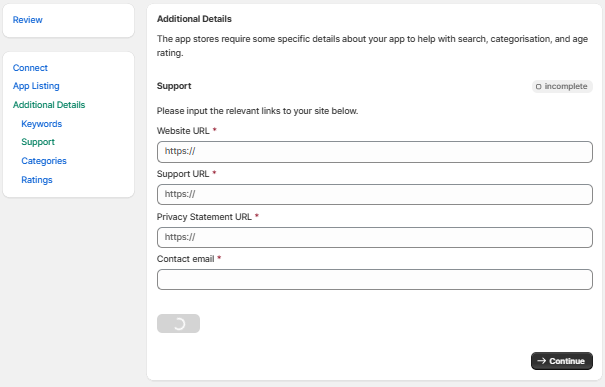Open the Categories subsection
605x387 pixels.
44,161
